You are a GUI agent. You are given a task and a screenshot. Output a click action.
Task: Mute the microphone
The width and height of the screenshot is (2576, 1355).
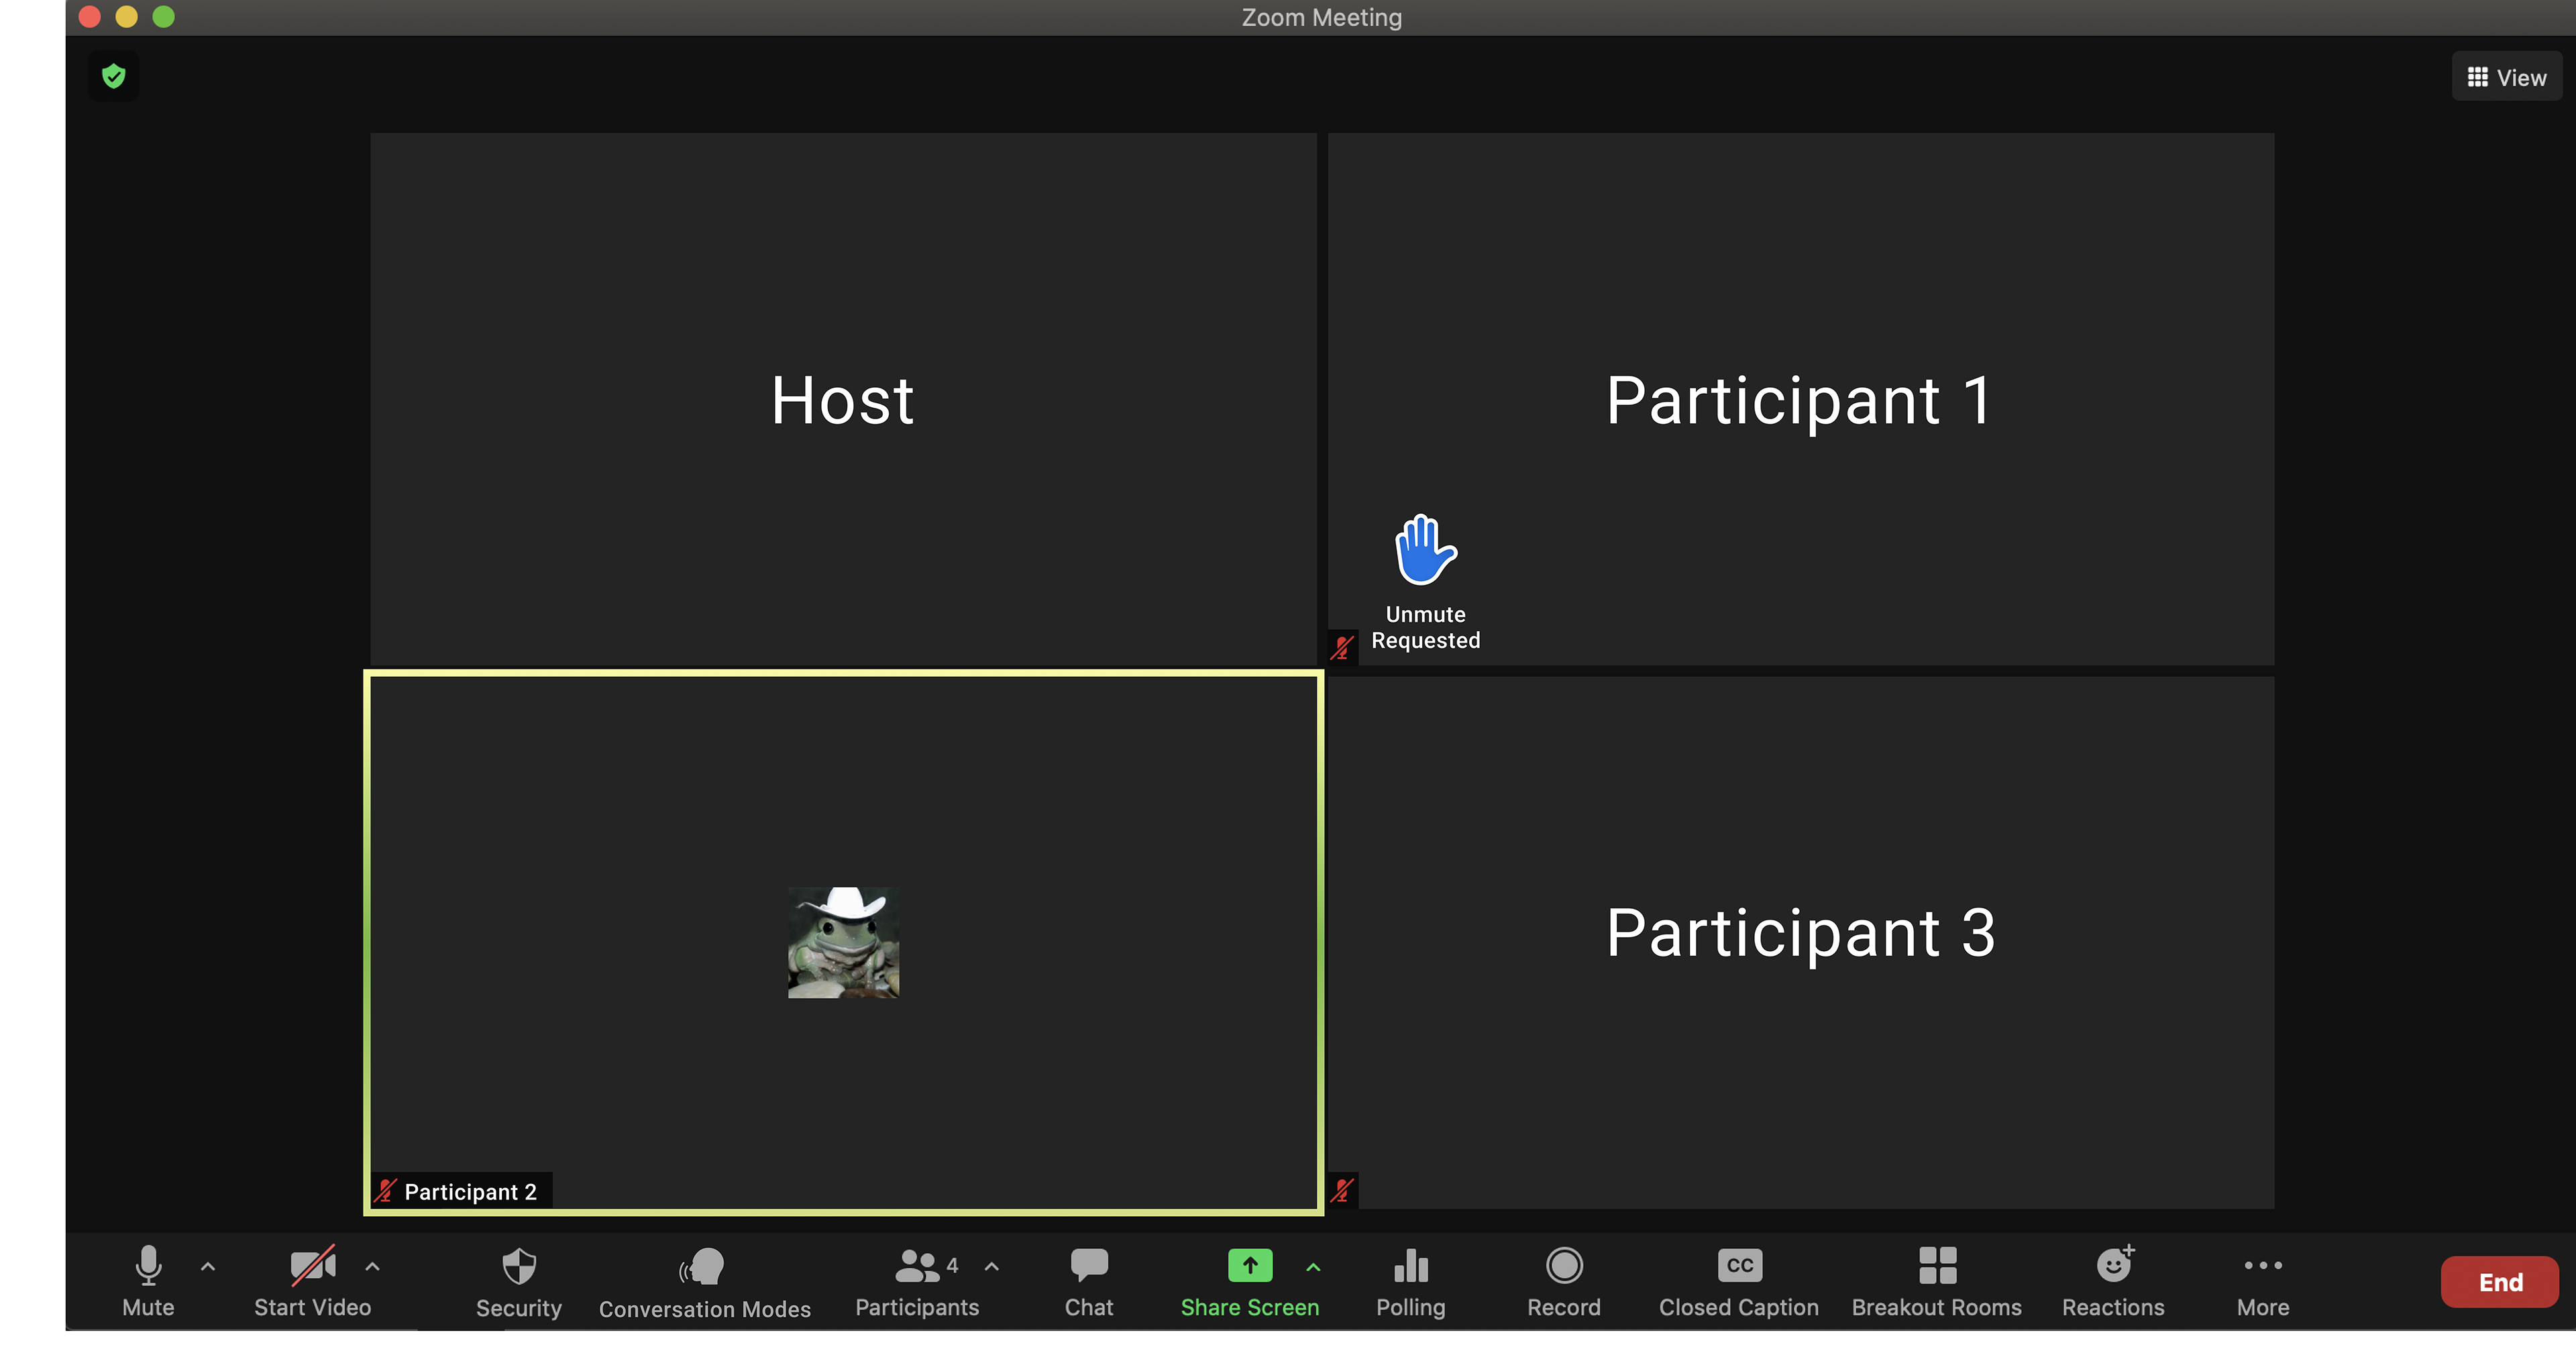pyautogui.click(x=148, y=1281)
